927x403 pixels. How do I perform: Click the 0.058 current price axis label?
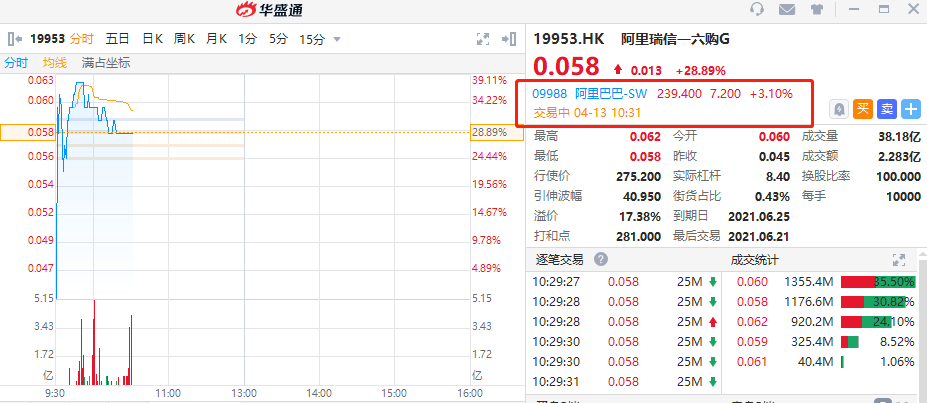pos(41,132)
